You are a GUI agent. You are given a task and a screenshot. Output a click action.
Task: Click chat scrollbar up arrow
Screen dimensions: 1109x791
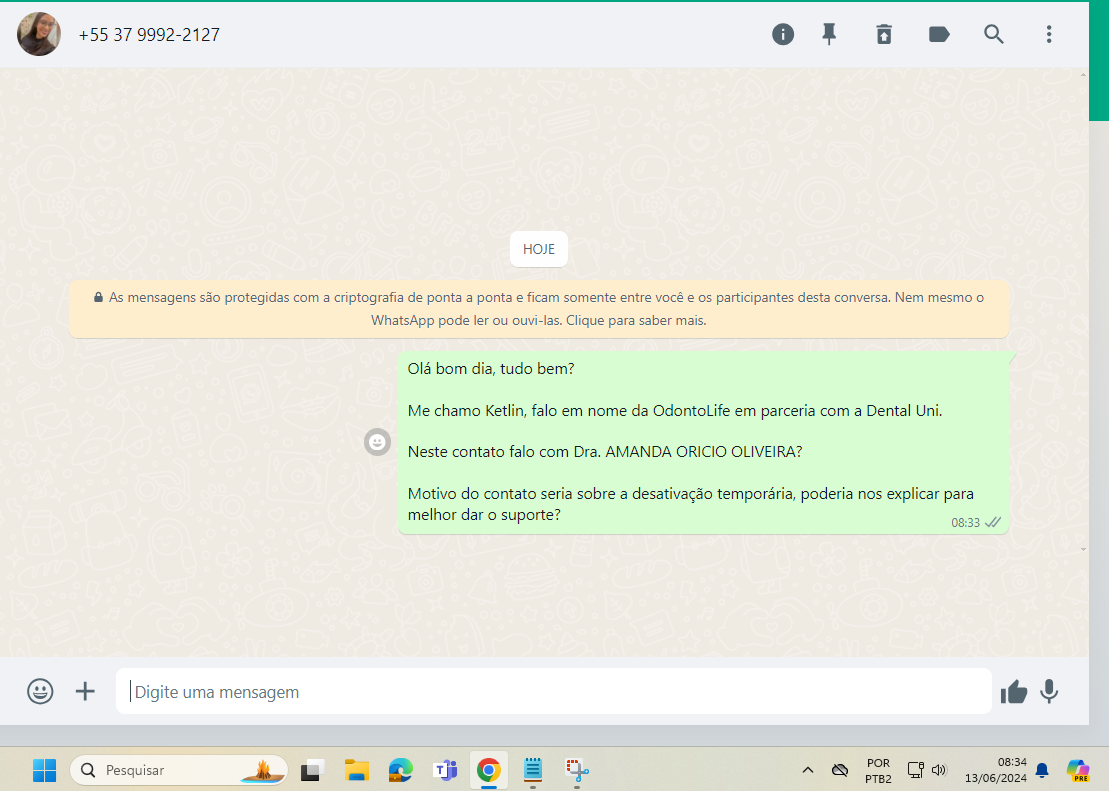point(1084,74)
